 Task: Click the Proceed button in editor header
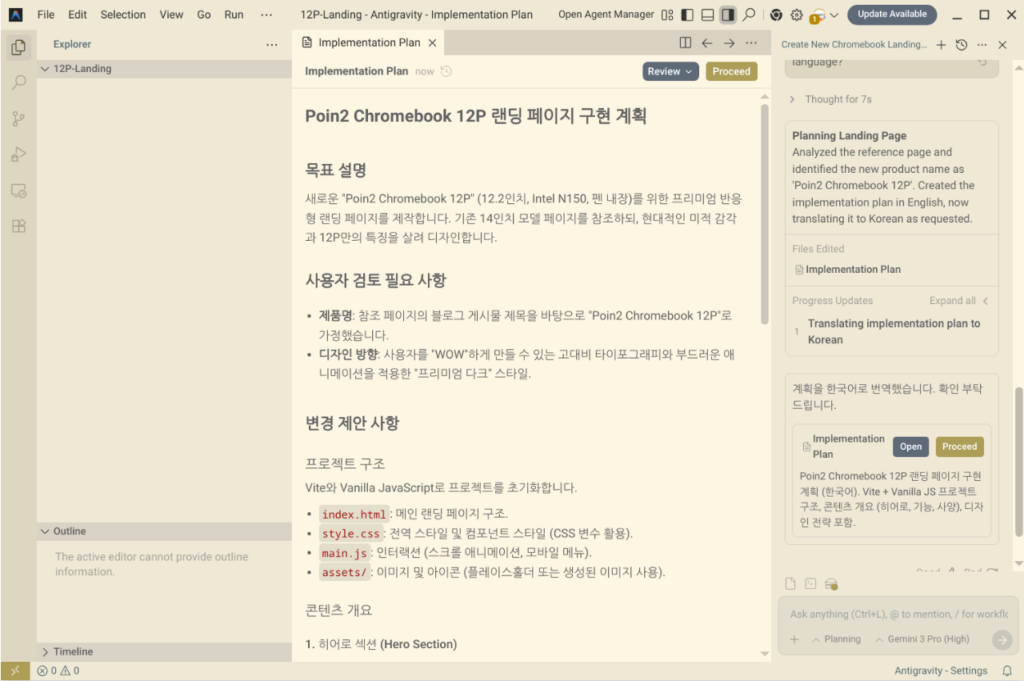point(731,71)
